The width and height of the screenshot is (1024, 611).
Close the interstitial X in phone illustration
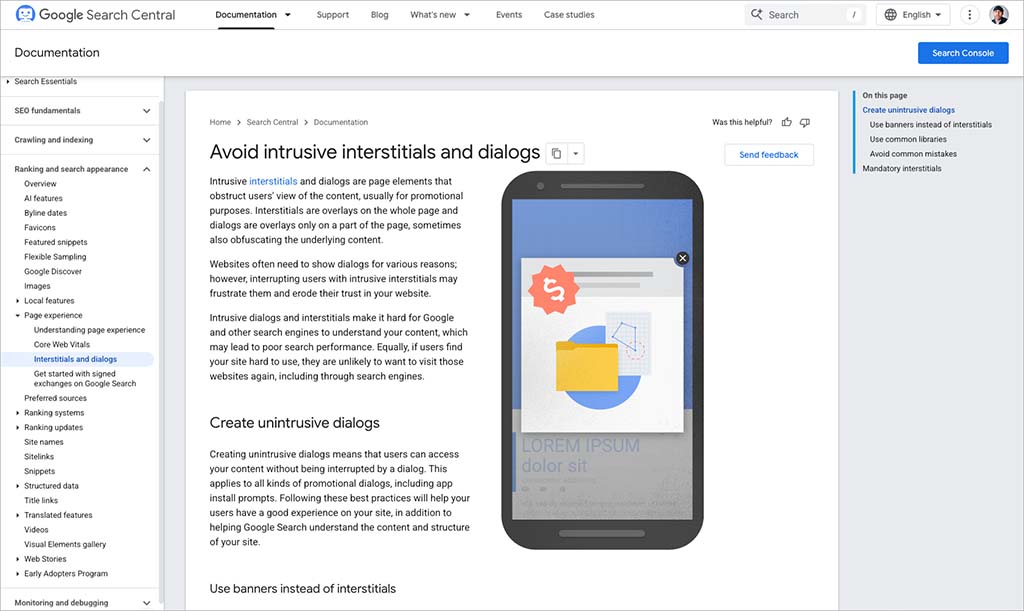(682, 258)
